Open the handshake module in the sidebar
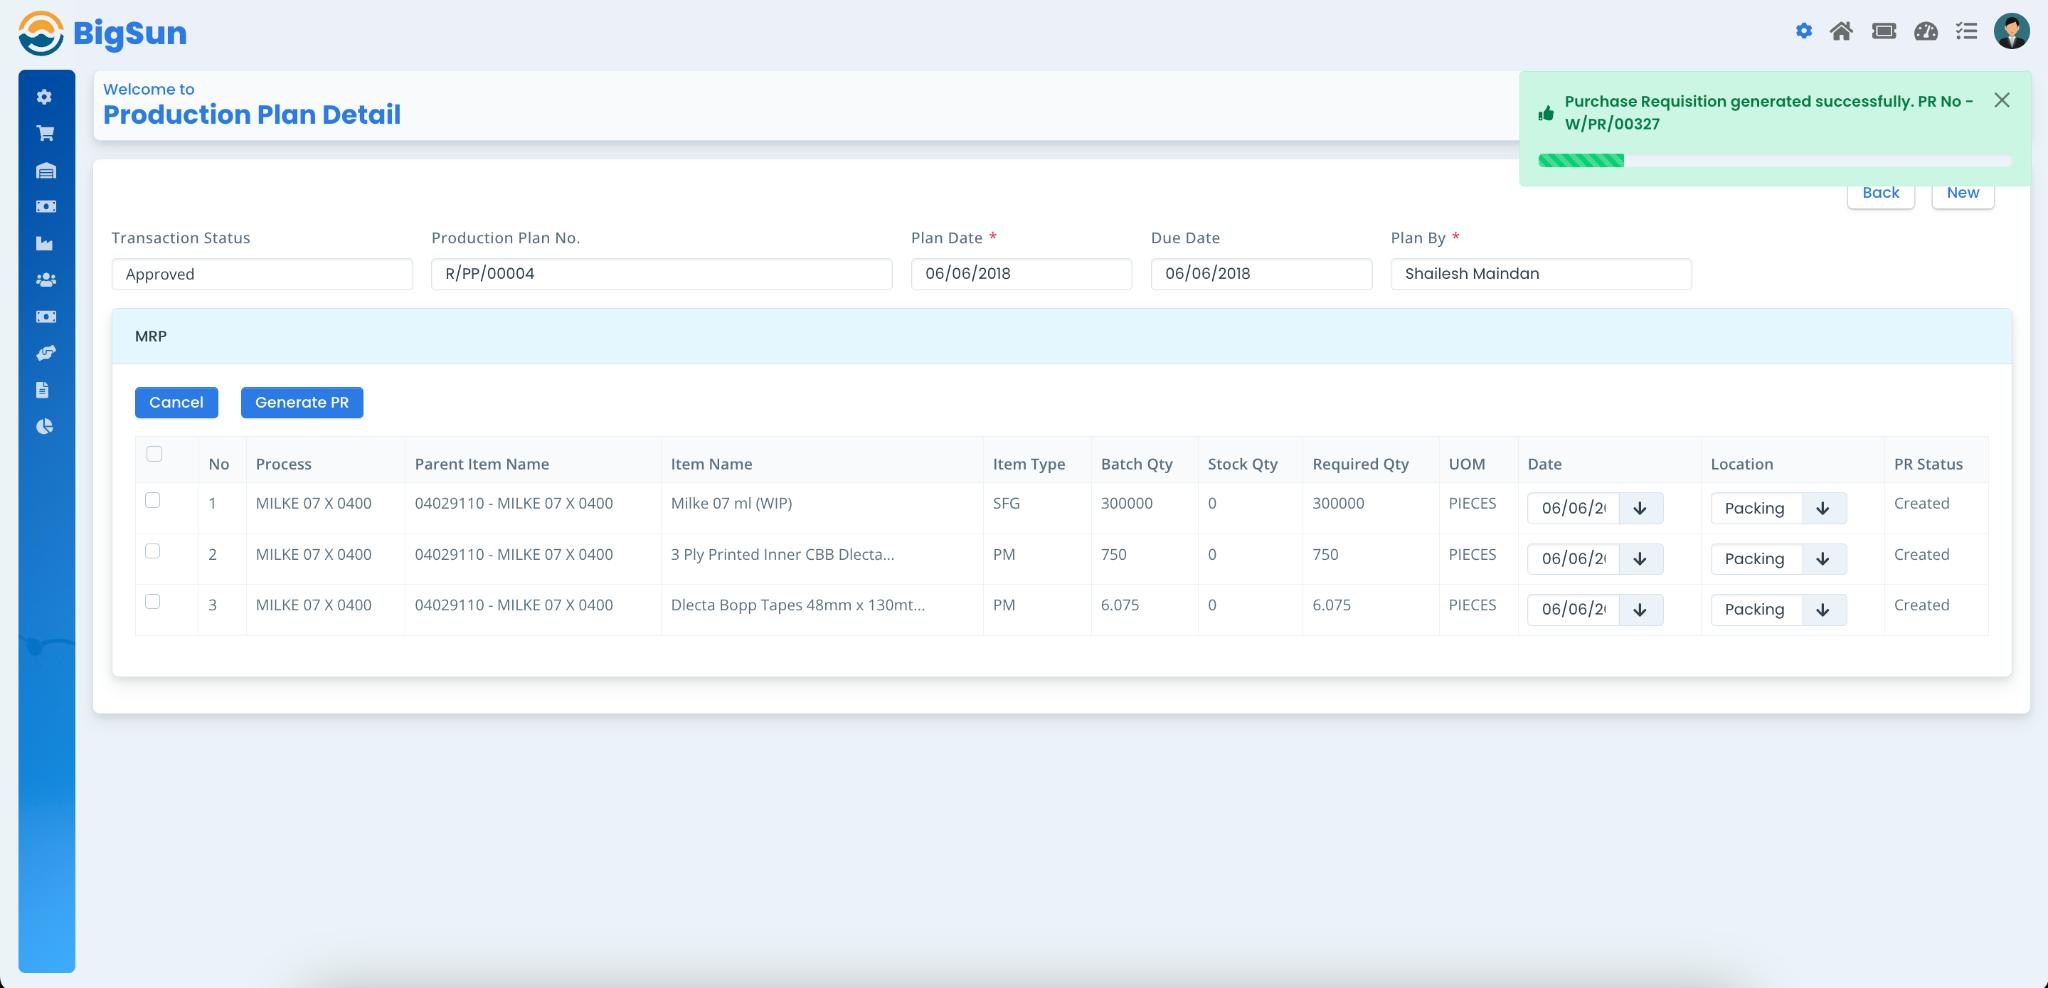The image size is (2048, 988). 45,353
